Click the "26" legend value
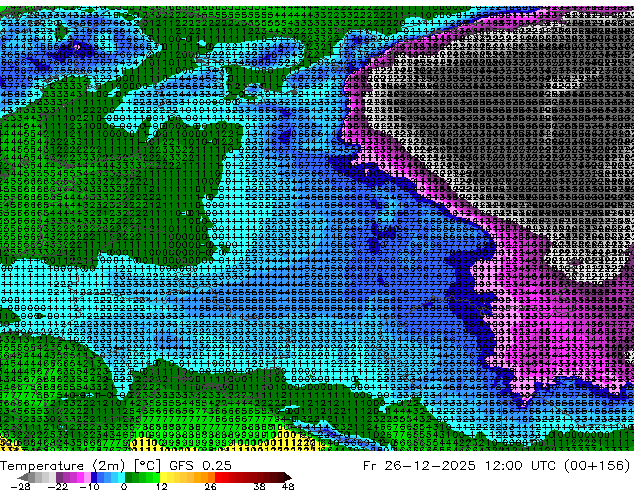This screenshot has width=634, height=490. click(x=210, y=486)
